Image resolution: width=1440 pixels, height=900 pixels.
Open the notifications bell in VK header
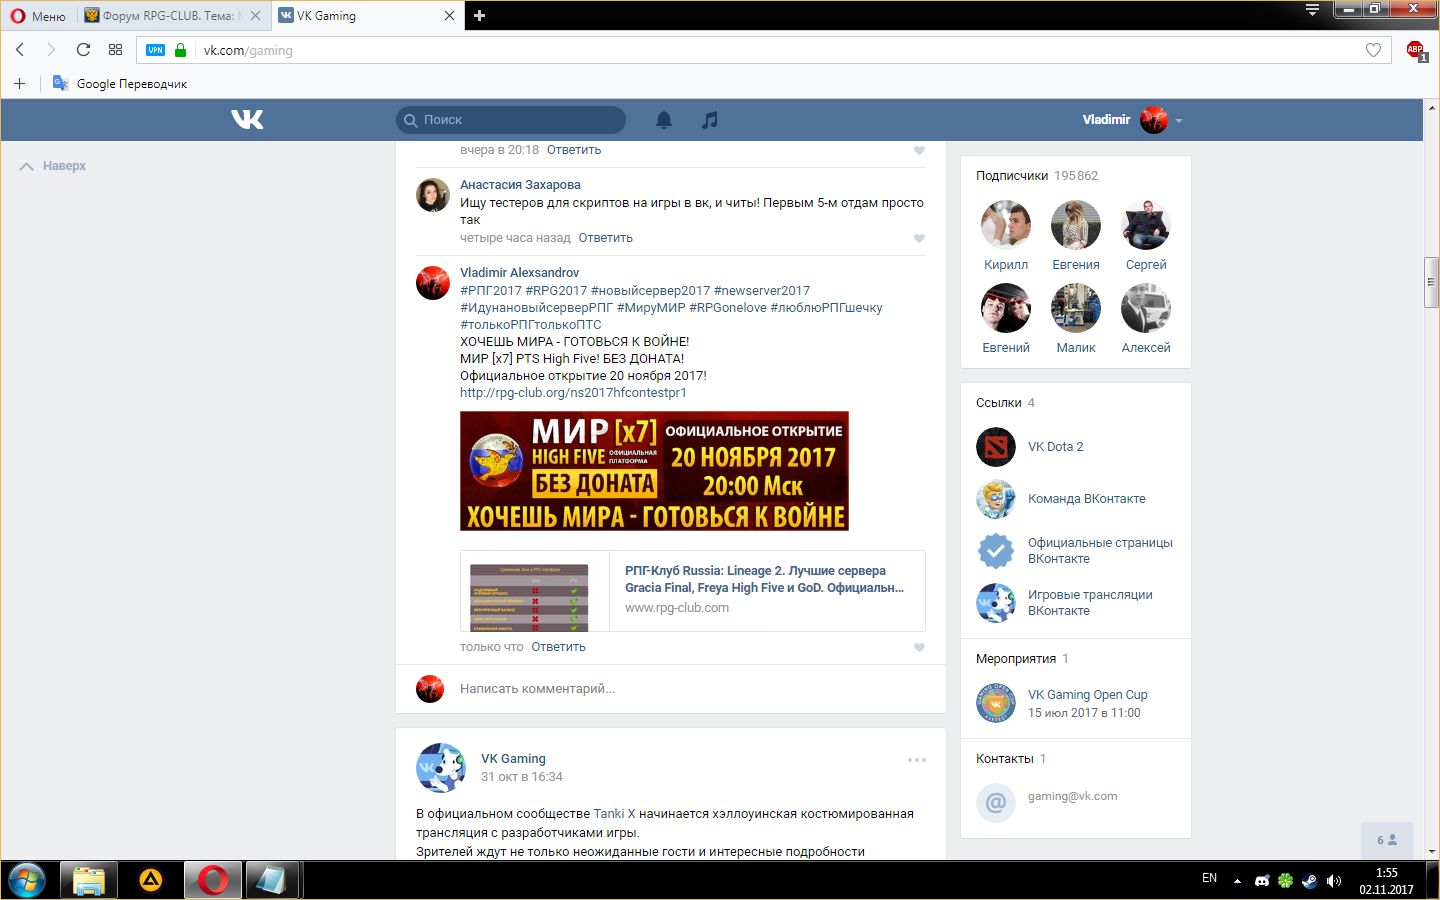[x=664, y=120]
